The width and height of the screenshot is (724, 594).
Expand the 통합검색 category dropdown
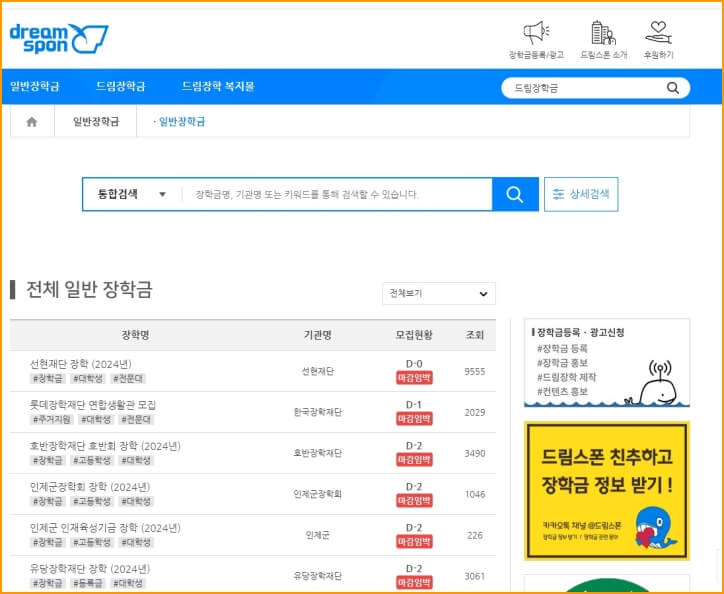click(132, 194)
